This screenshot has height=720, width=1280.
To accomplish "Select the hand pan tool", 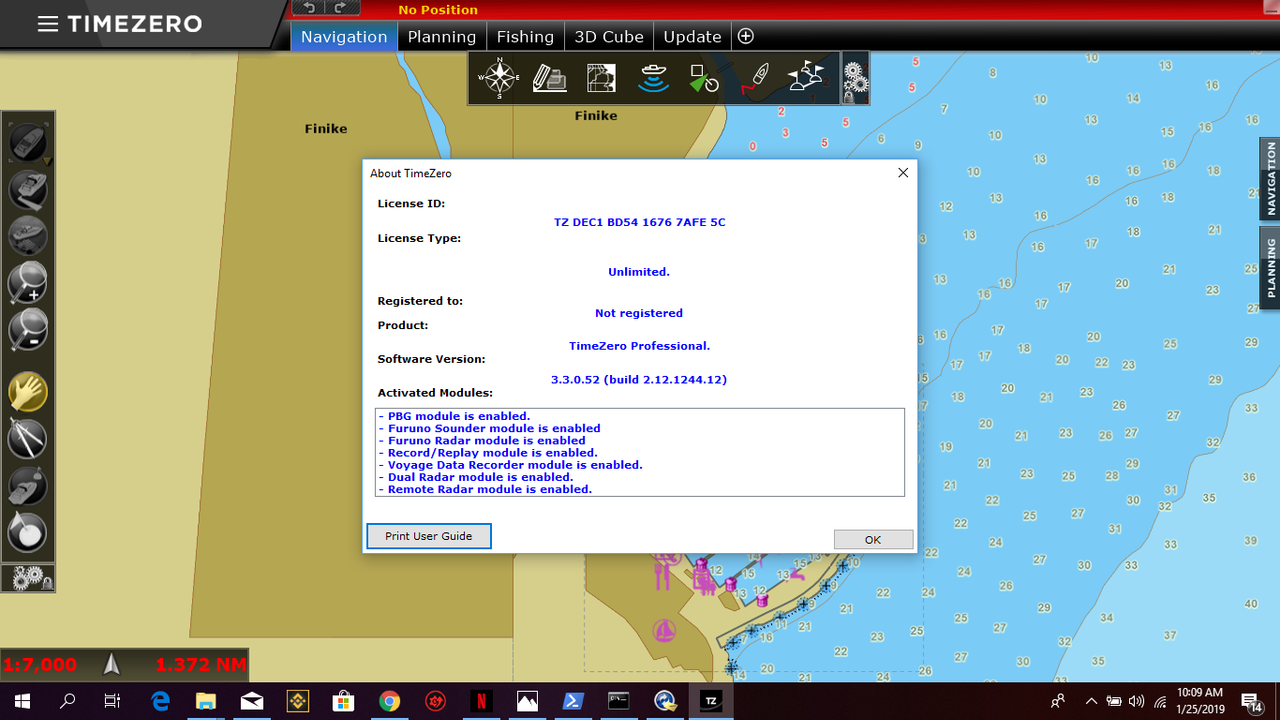I will click(28, 392).
